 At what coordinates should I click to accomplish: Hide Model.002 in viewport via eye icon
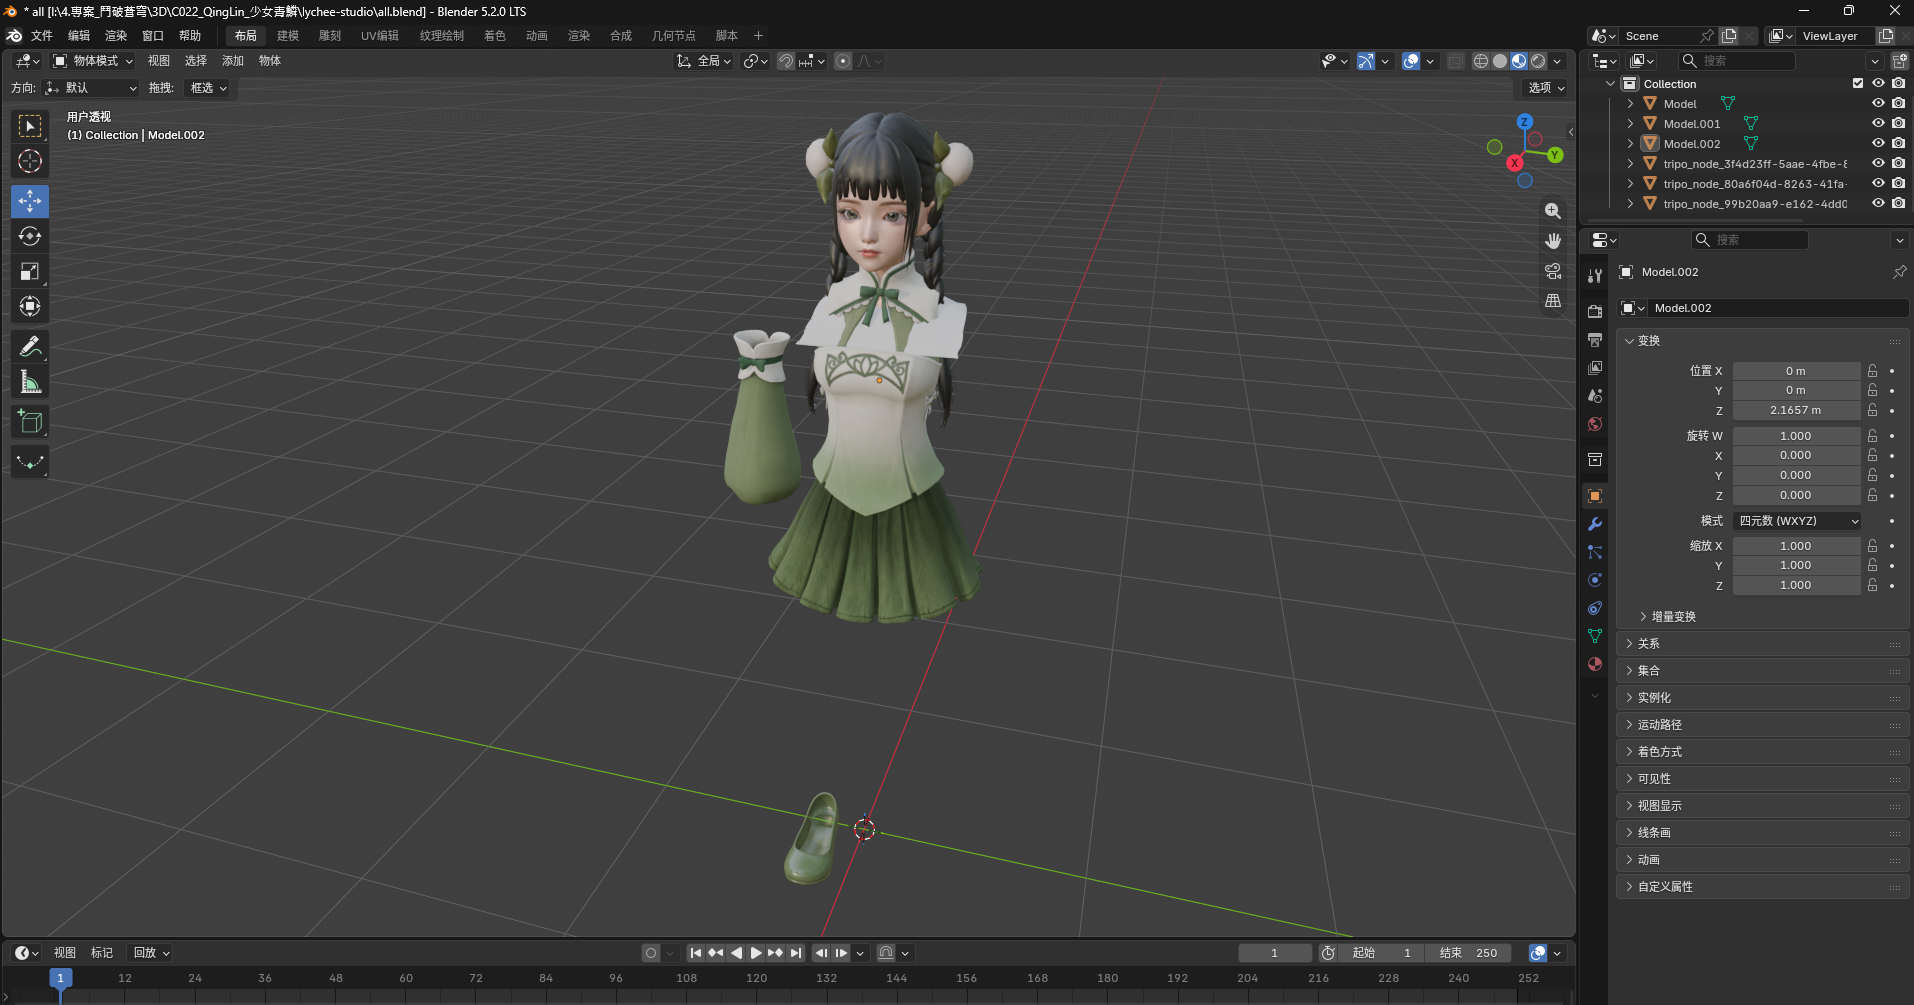pyautogui.click(x=1878, y=144)
